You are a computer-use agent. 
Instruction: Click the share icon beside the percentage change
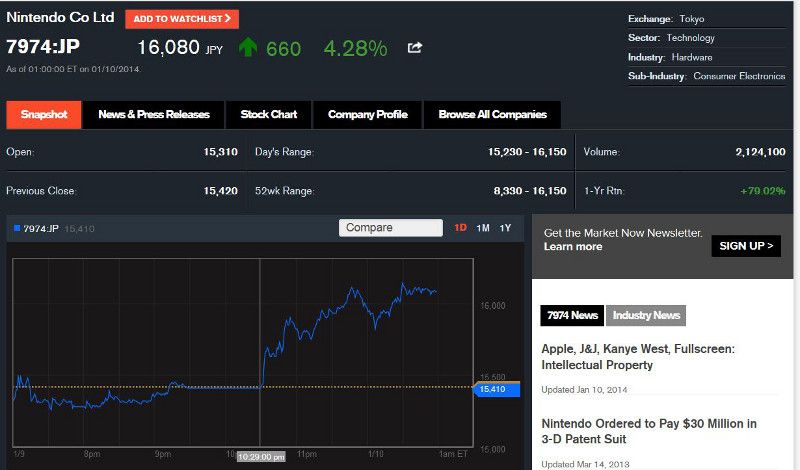click(415, 47)
